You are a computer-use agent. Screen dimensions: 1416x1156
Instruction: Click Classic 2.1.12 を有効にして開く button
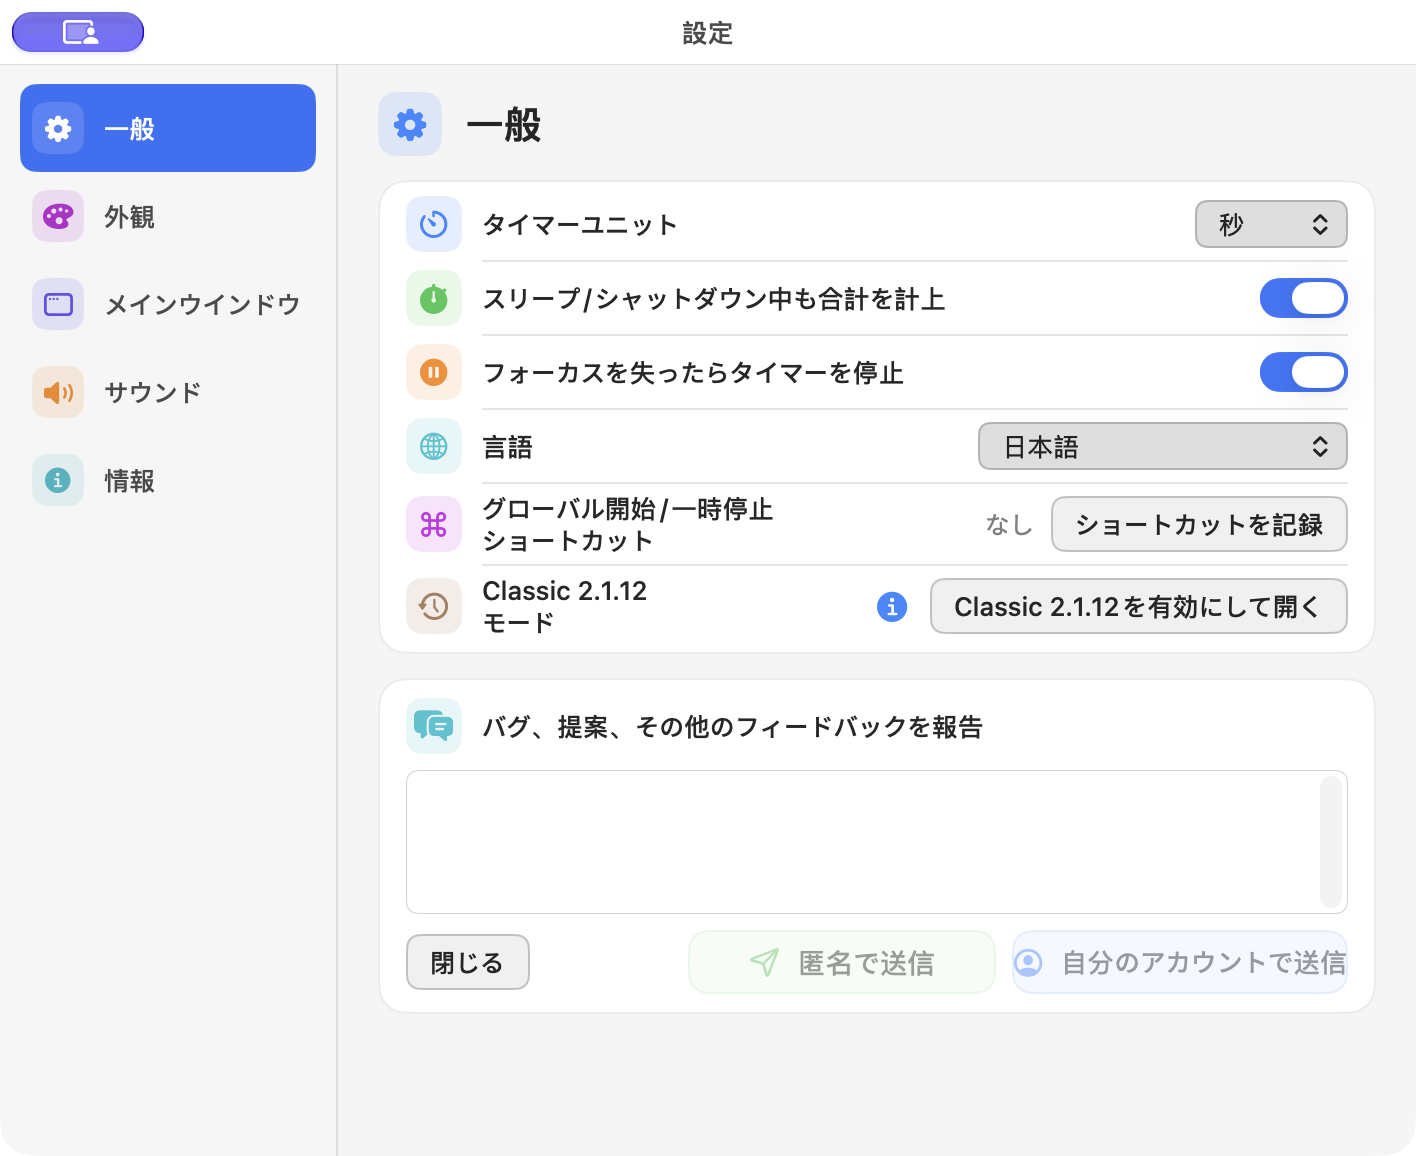click(1138, 606)
